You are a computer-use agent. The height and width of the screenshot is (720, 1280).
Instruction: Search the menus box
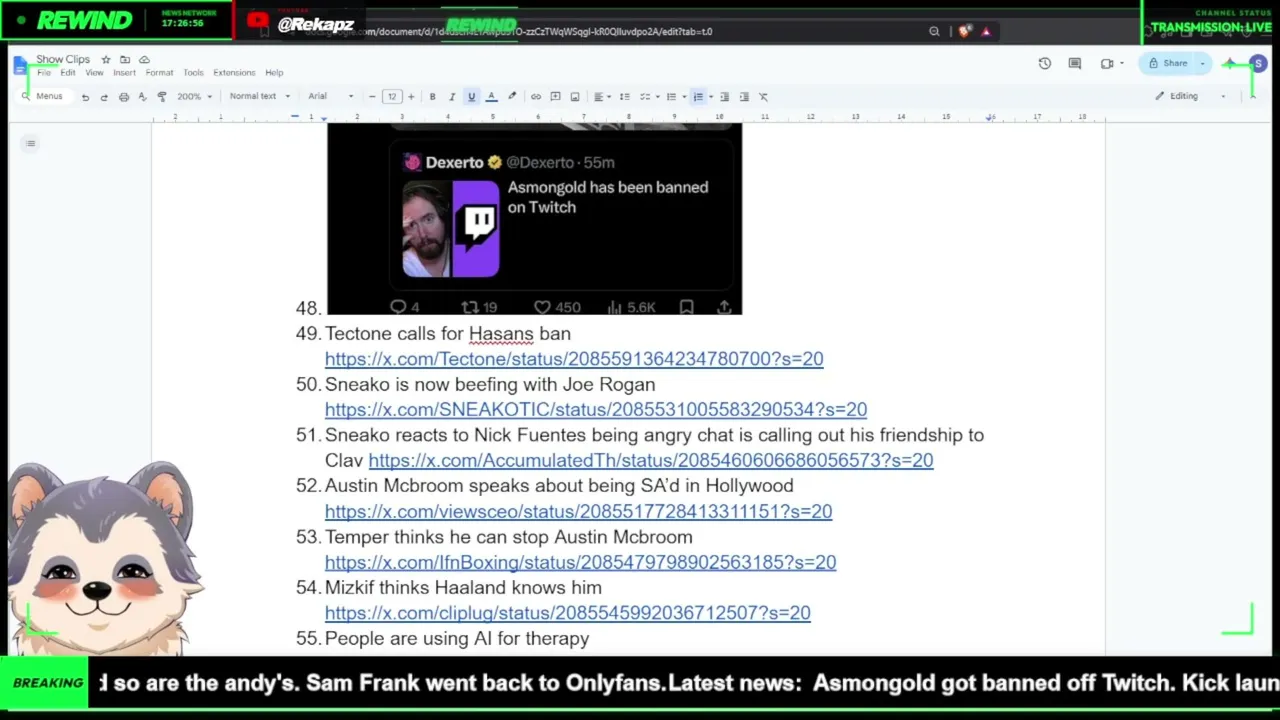[43, 96]
